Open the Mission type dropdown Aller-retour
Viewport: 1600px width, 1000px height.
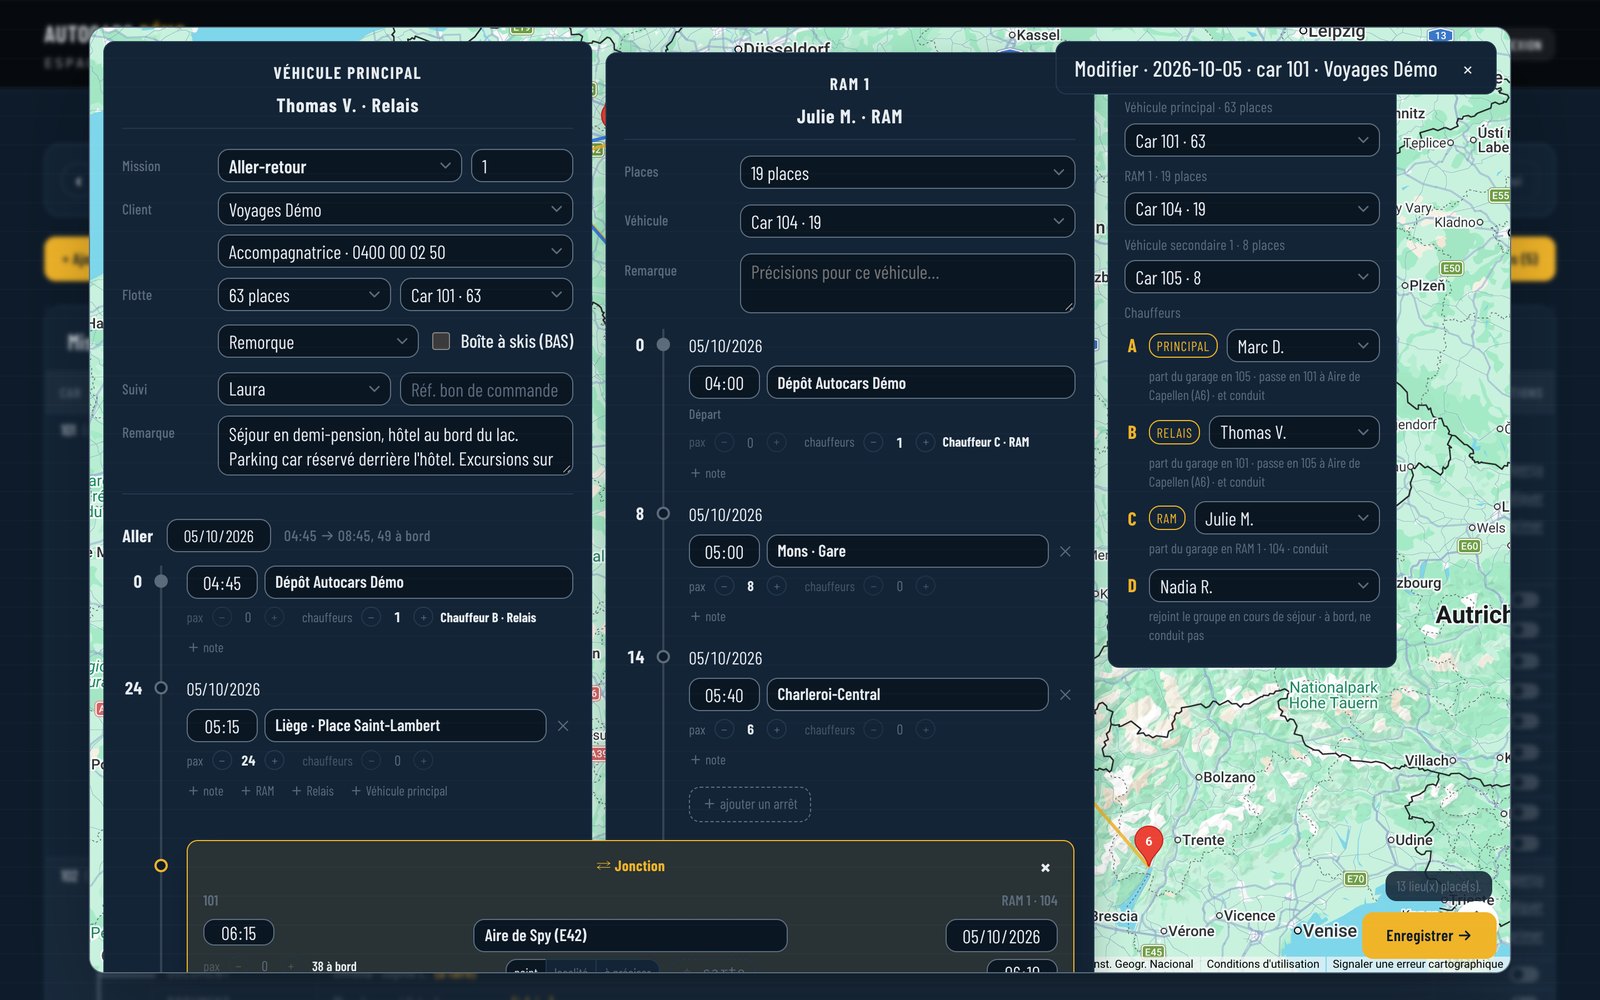pyautogui.click(x=339, y=166)
